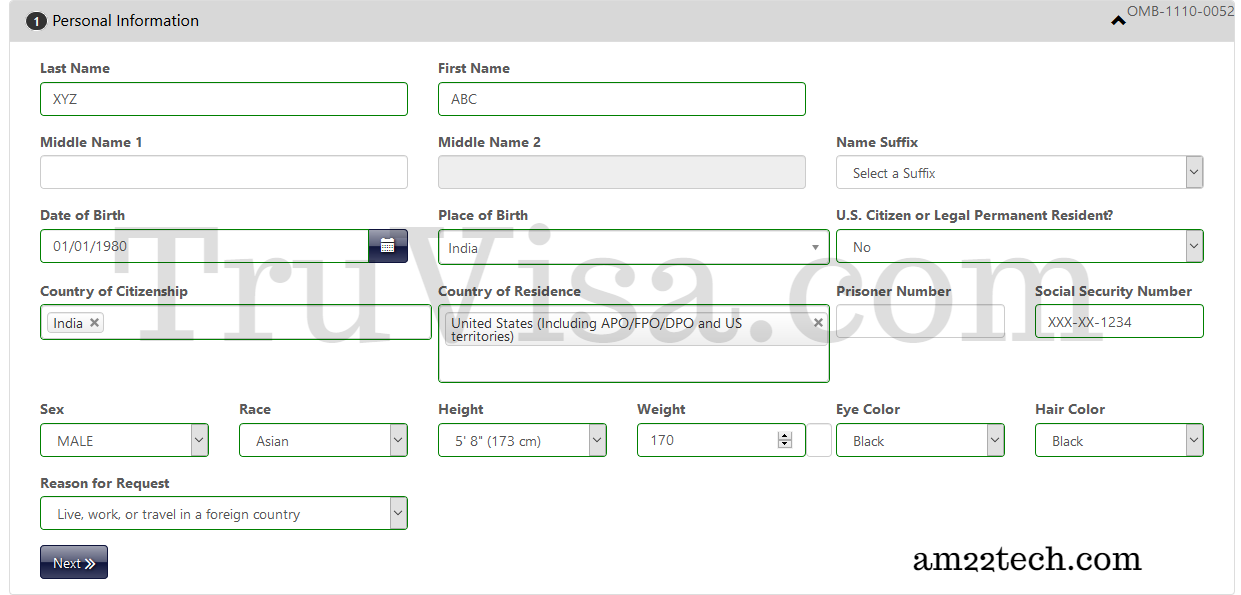Open the Eye Color dropdown
Image resolution: width=1241 pixels, height=595 pixels.
[920, 441]
